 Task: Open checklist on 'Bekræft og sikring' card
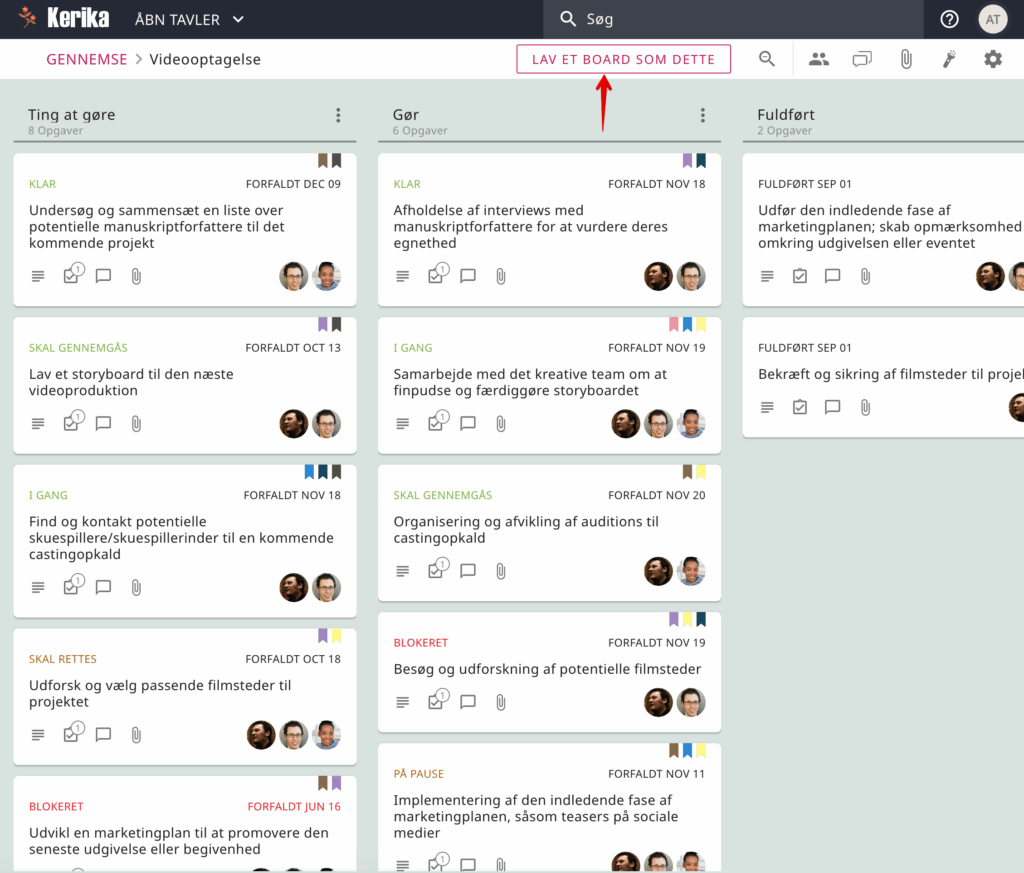[800, 407]
